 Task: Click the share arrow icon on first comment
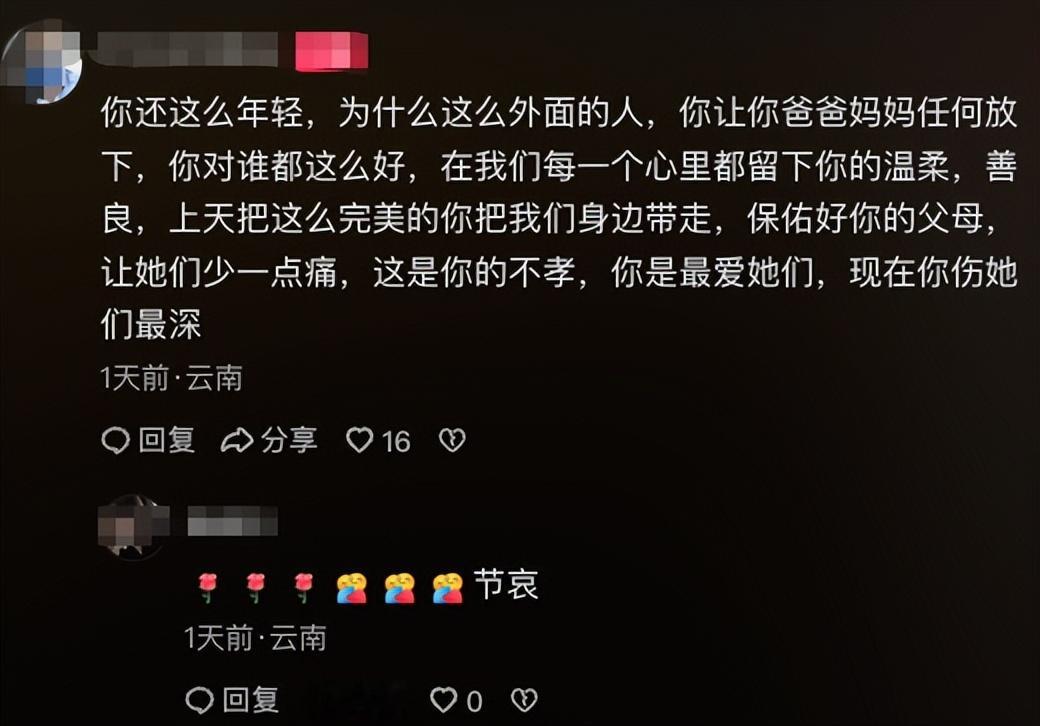[237, 440]
